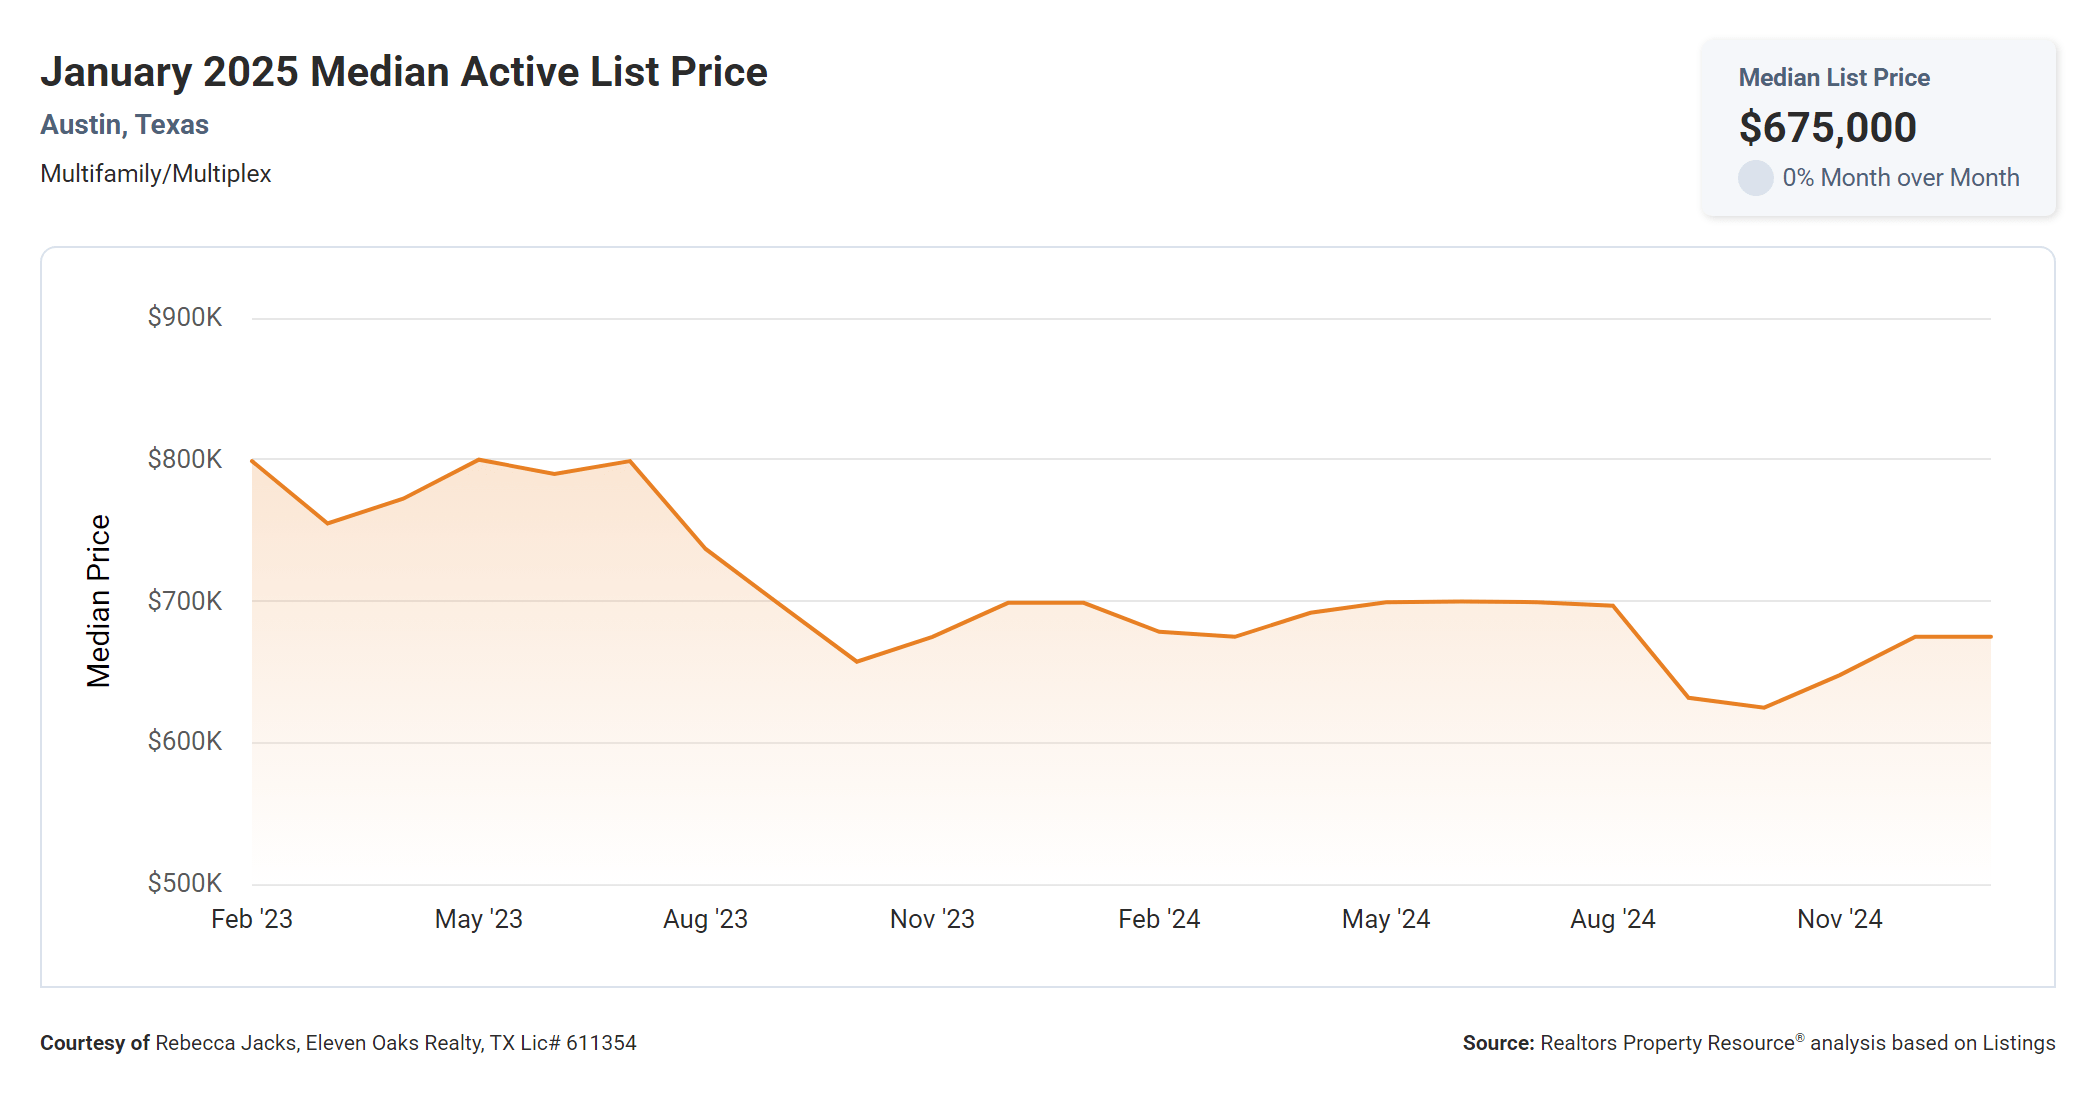Click the $700K y-axis label

pyautogui.click(x=185, y=601)
